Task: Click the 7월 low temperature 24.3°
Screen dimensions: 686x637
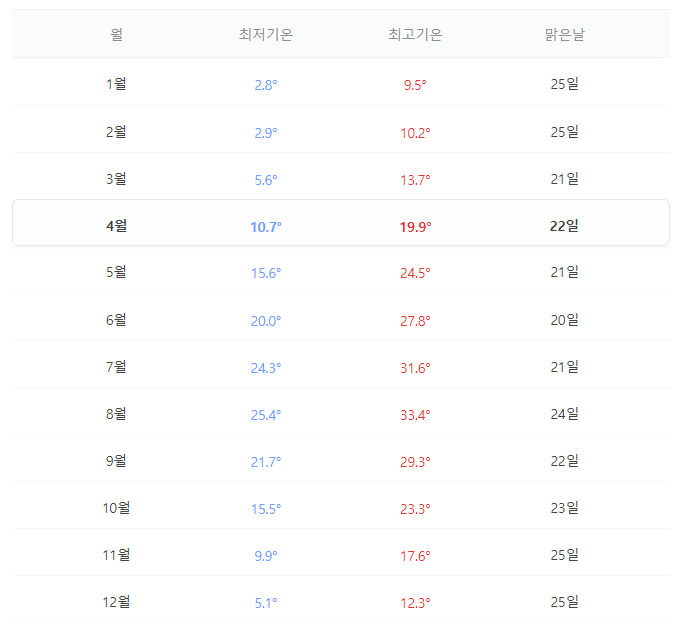Action: (x=266, y=368)
